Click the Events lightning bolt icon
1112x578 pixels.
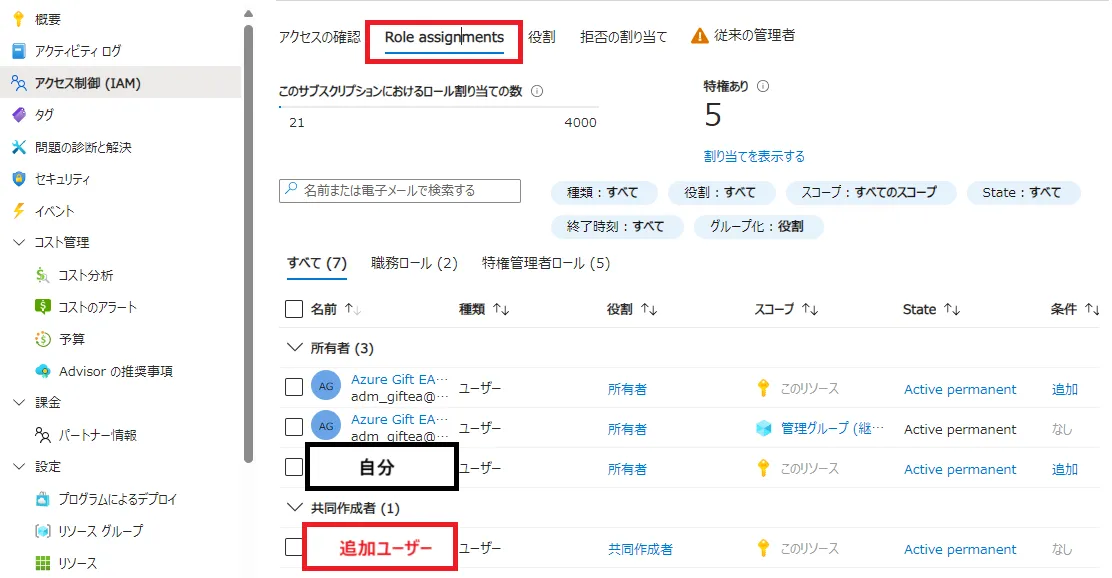tap(18, 211)
